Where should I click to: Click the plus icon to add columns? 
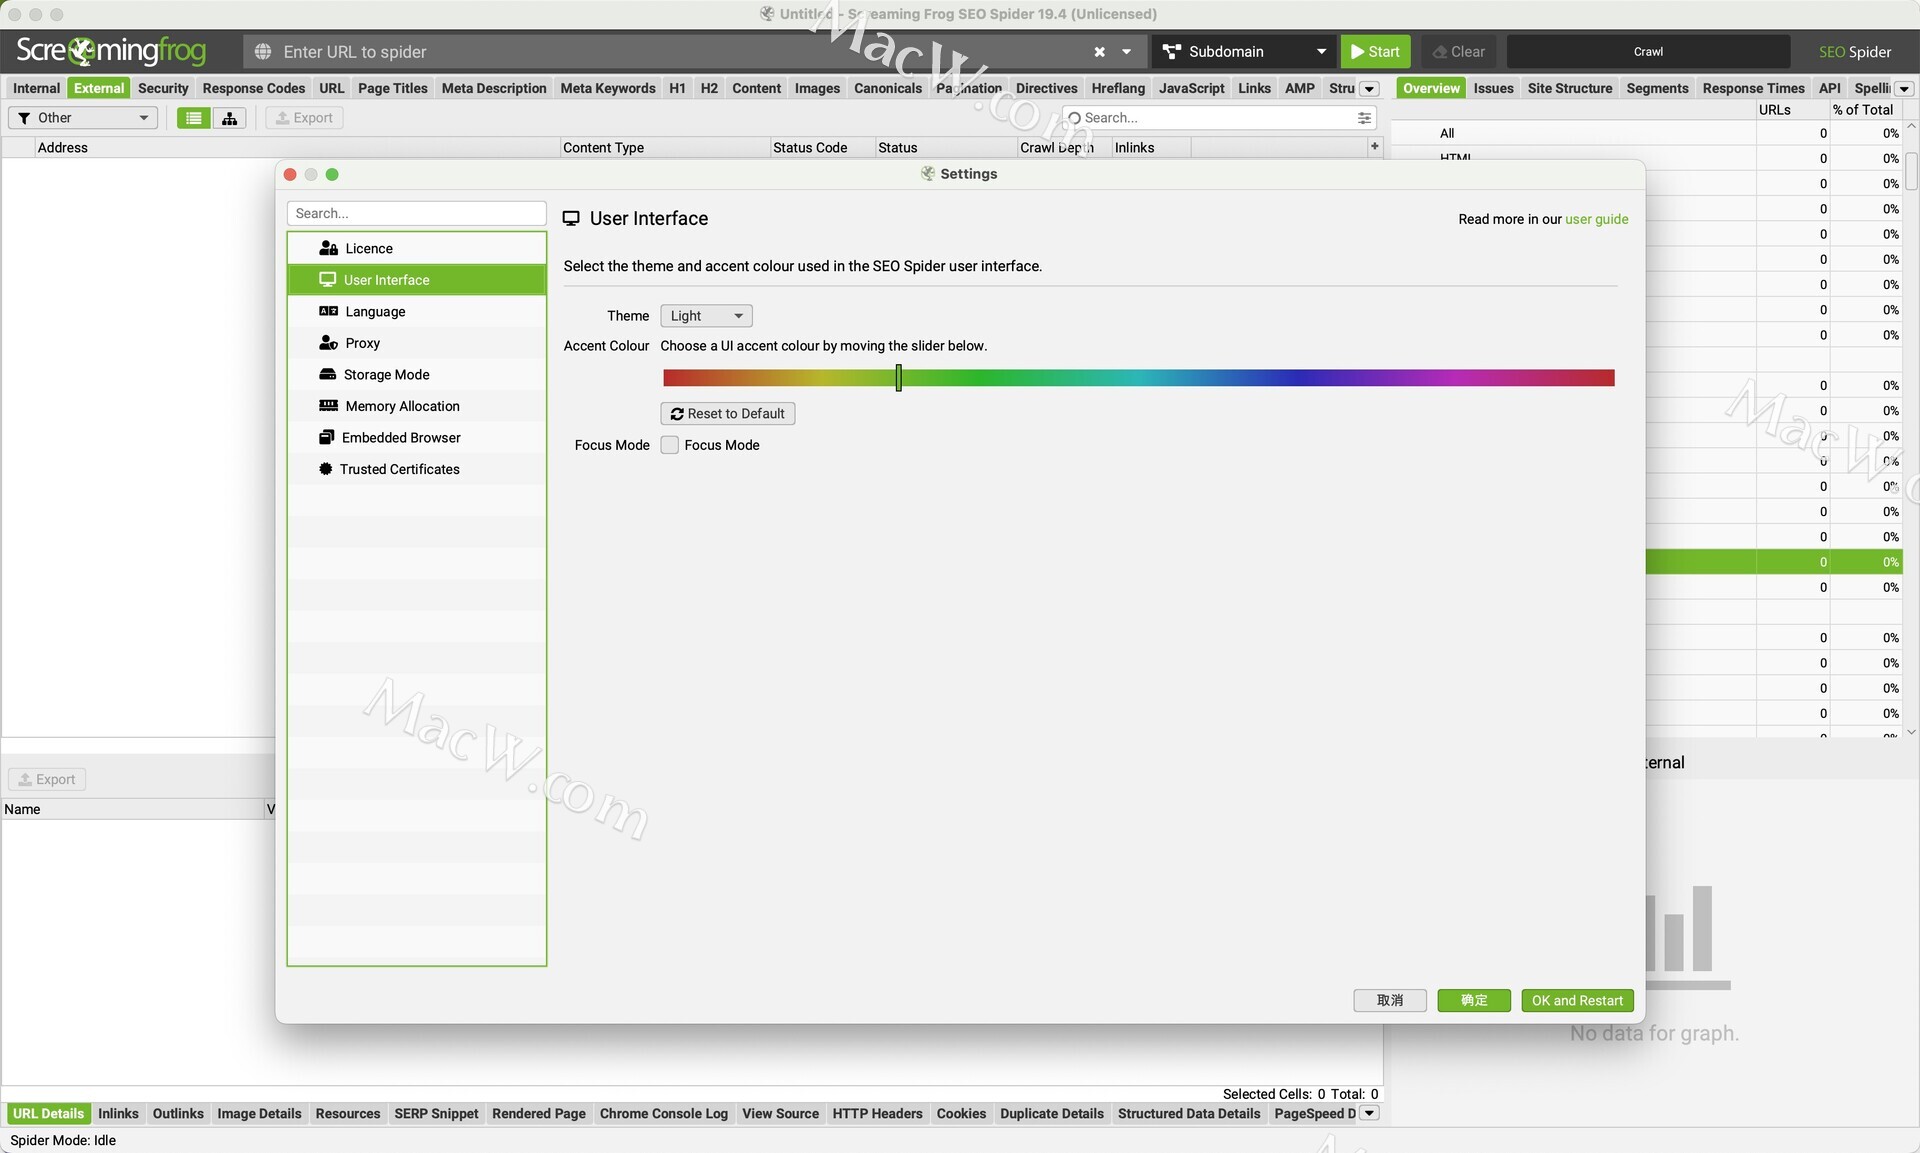click(x=1374, y=146)
